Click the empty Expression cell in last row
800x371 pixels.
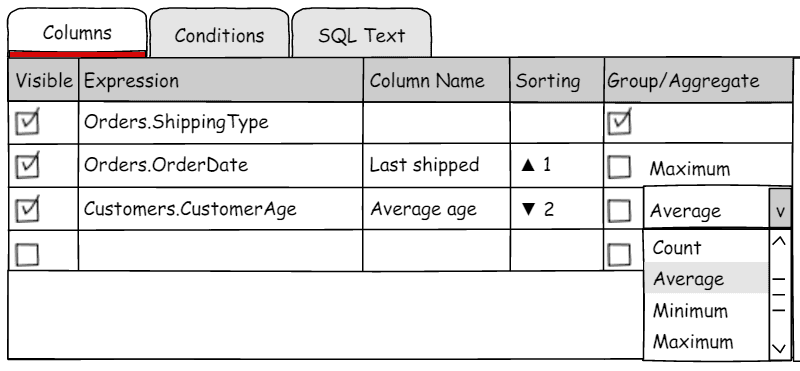pos(220,251)
